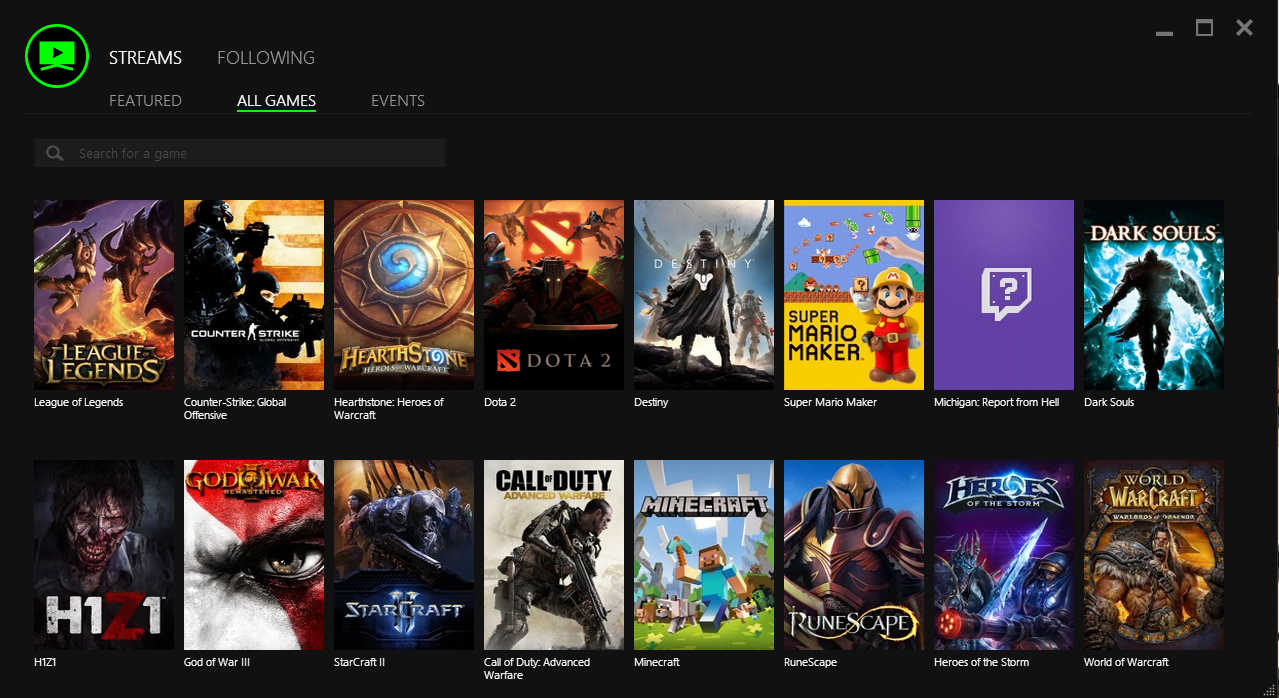Open the Dota 2 game thumbnail
This screenshot has width=1279, height=698.
click(553, 295)
